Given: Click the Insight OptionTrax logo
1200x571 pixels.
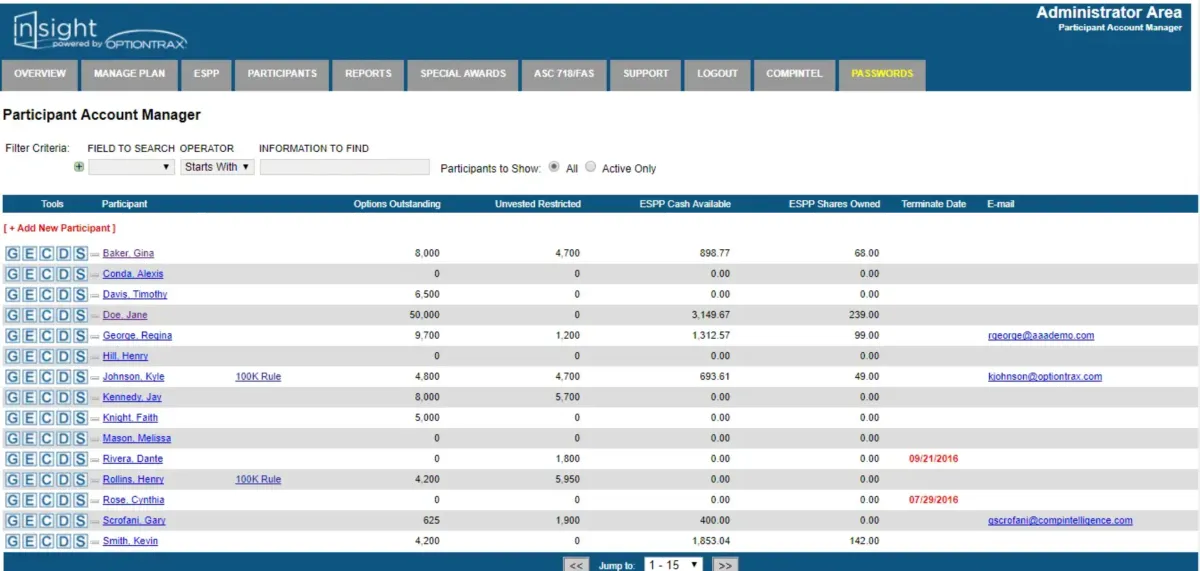Looking at the screenshot, I should tap(99, 31).
